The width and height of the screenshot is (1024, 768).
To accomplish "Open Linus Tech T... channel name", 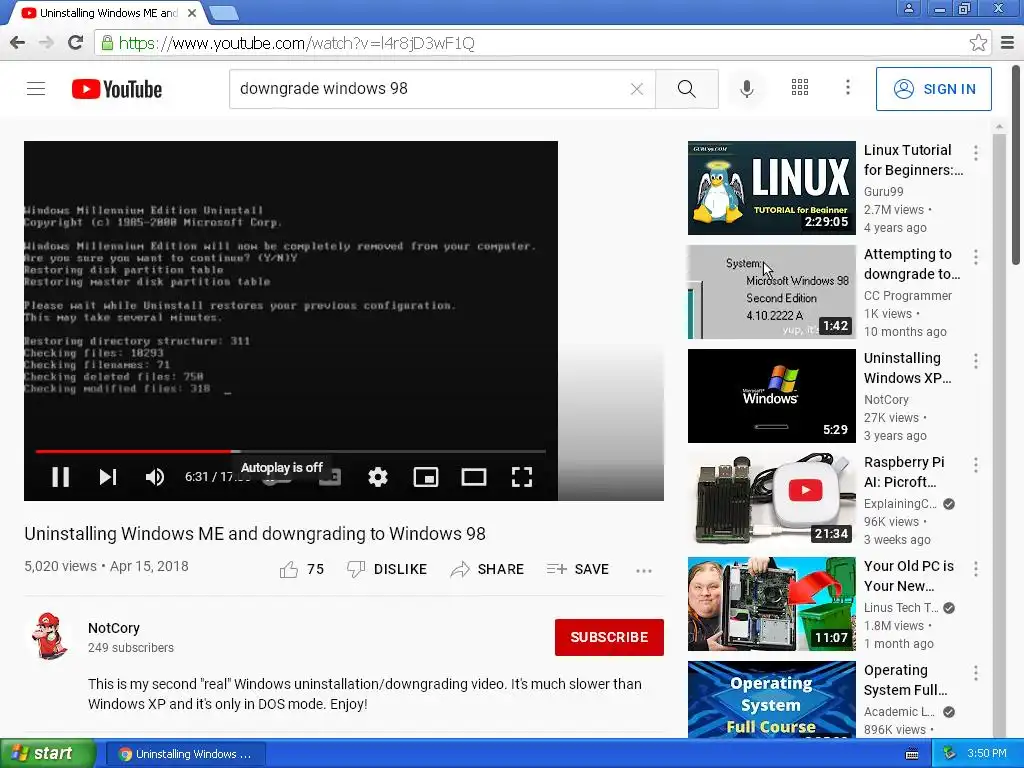I will pyautogui.click(x=901, y=608).
